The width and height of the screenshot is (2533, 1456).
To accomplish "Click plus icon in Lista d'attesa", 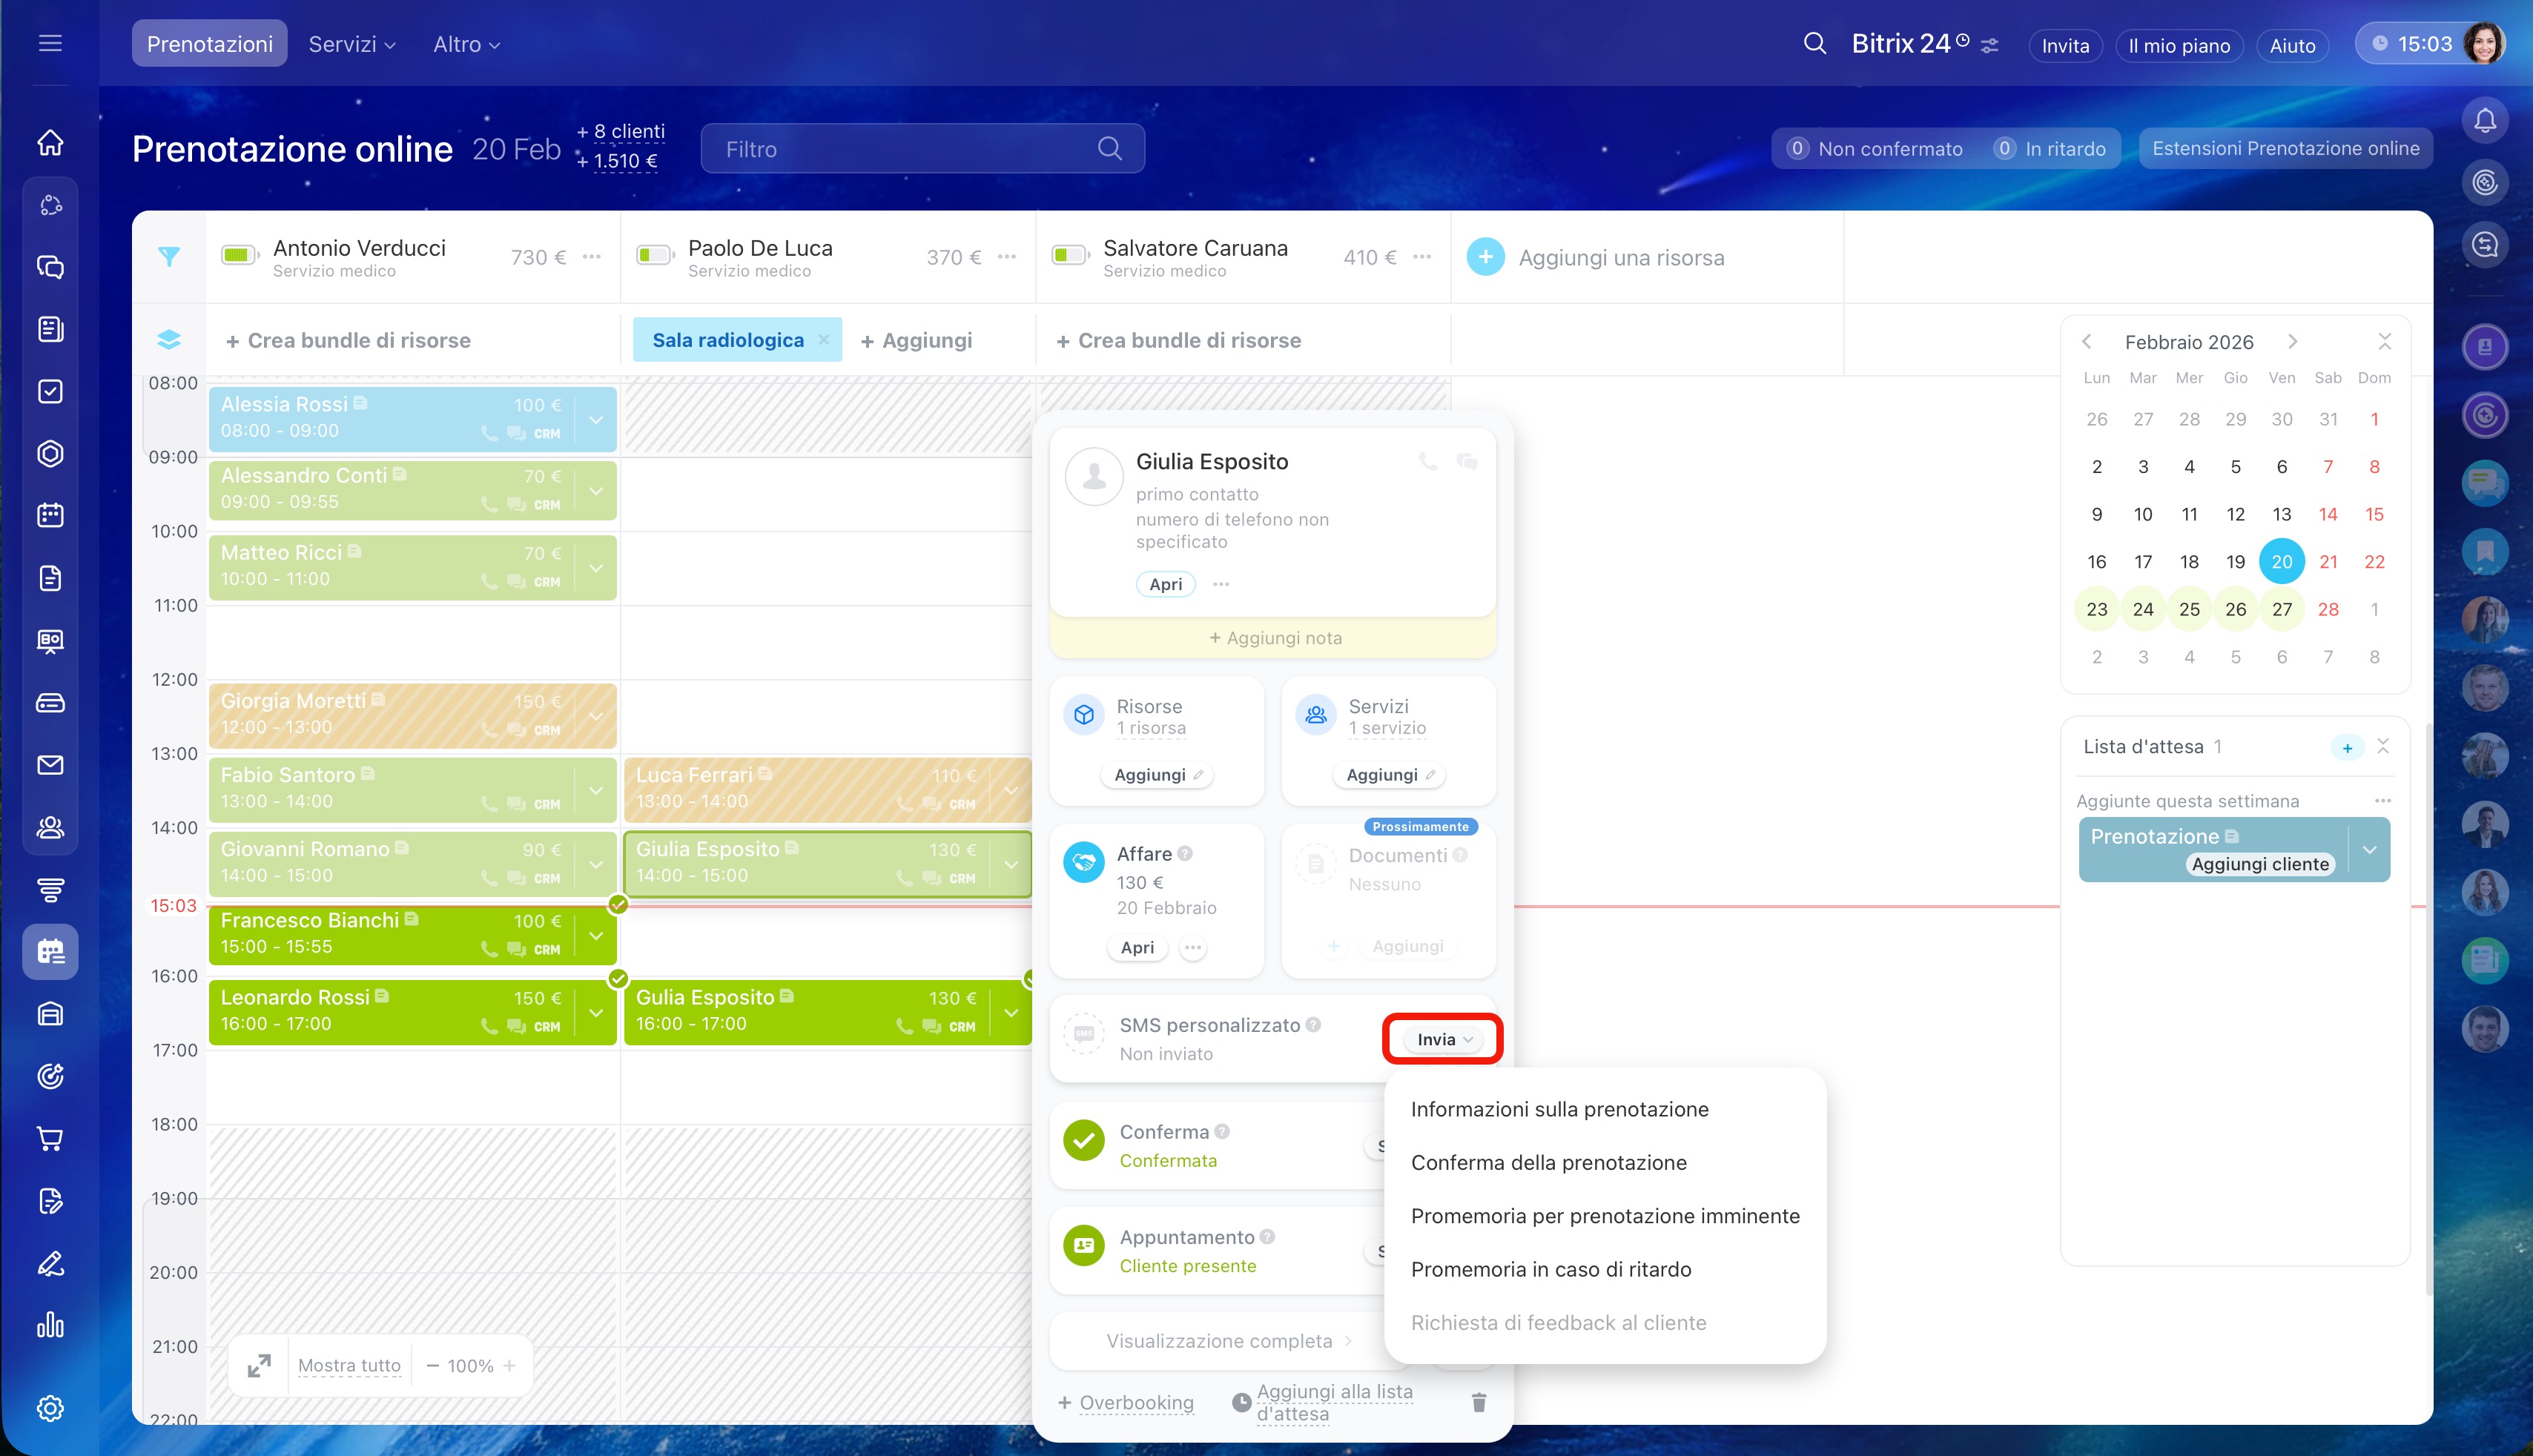I will (x=2346, y=747).
